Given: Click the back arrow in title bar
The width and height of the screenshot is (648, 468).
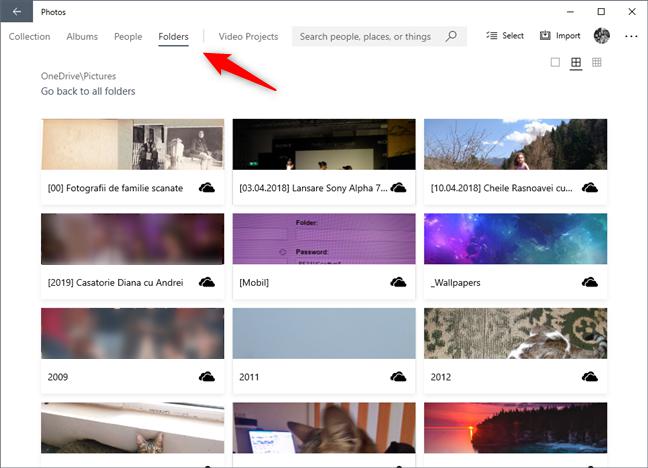Looking at the screenshot, I should pos(17,12).
